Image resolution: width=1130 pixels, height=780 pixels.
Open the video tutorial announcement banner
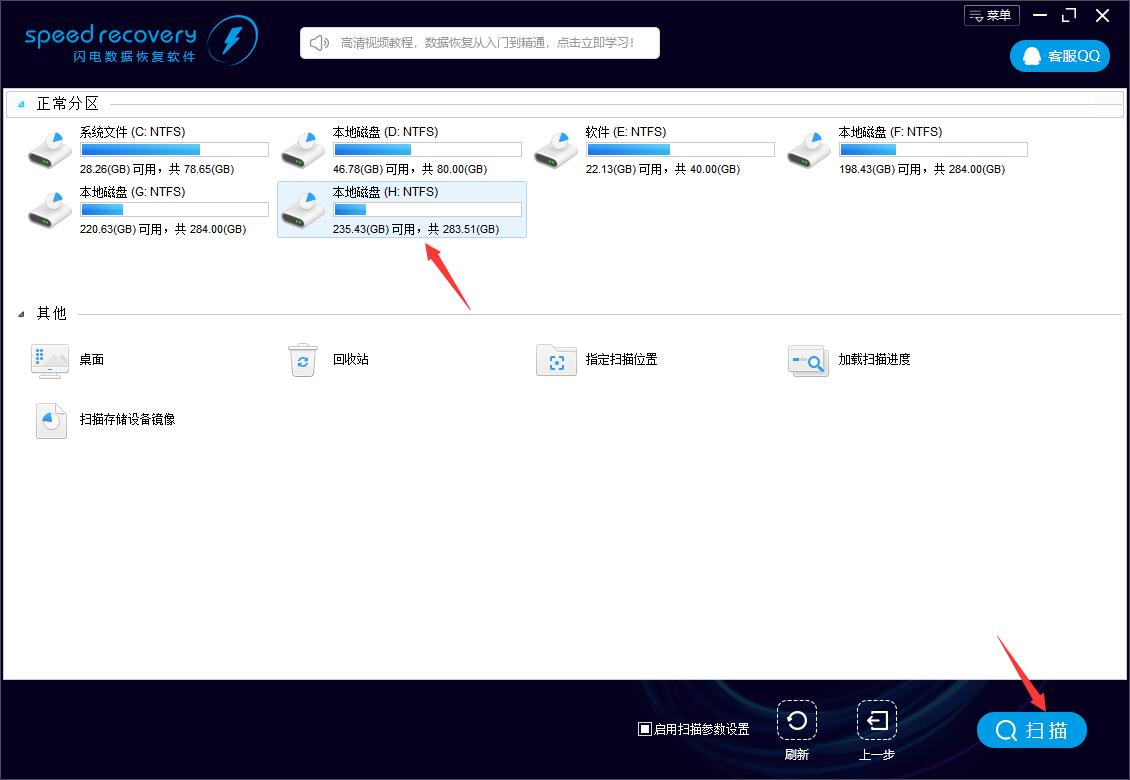pyautogui.click(x=480, y=43)
